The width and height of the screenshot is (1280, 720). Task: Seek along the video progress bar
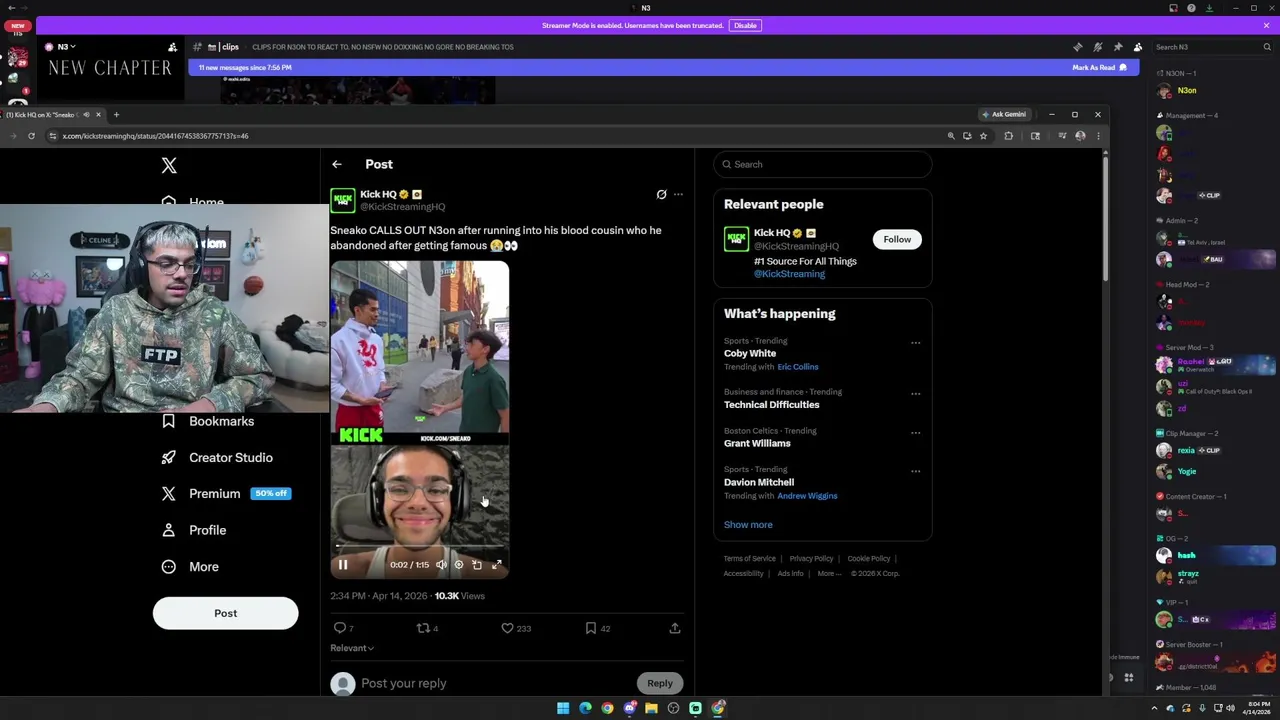pyautogui.click(x=419, y=547)
